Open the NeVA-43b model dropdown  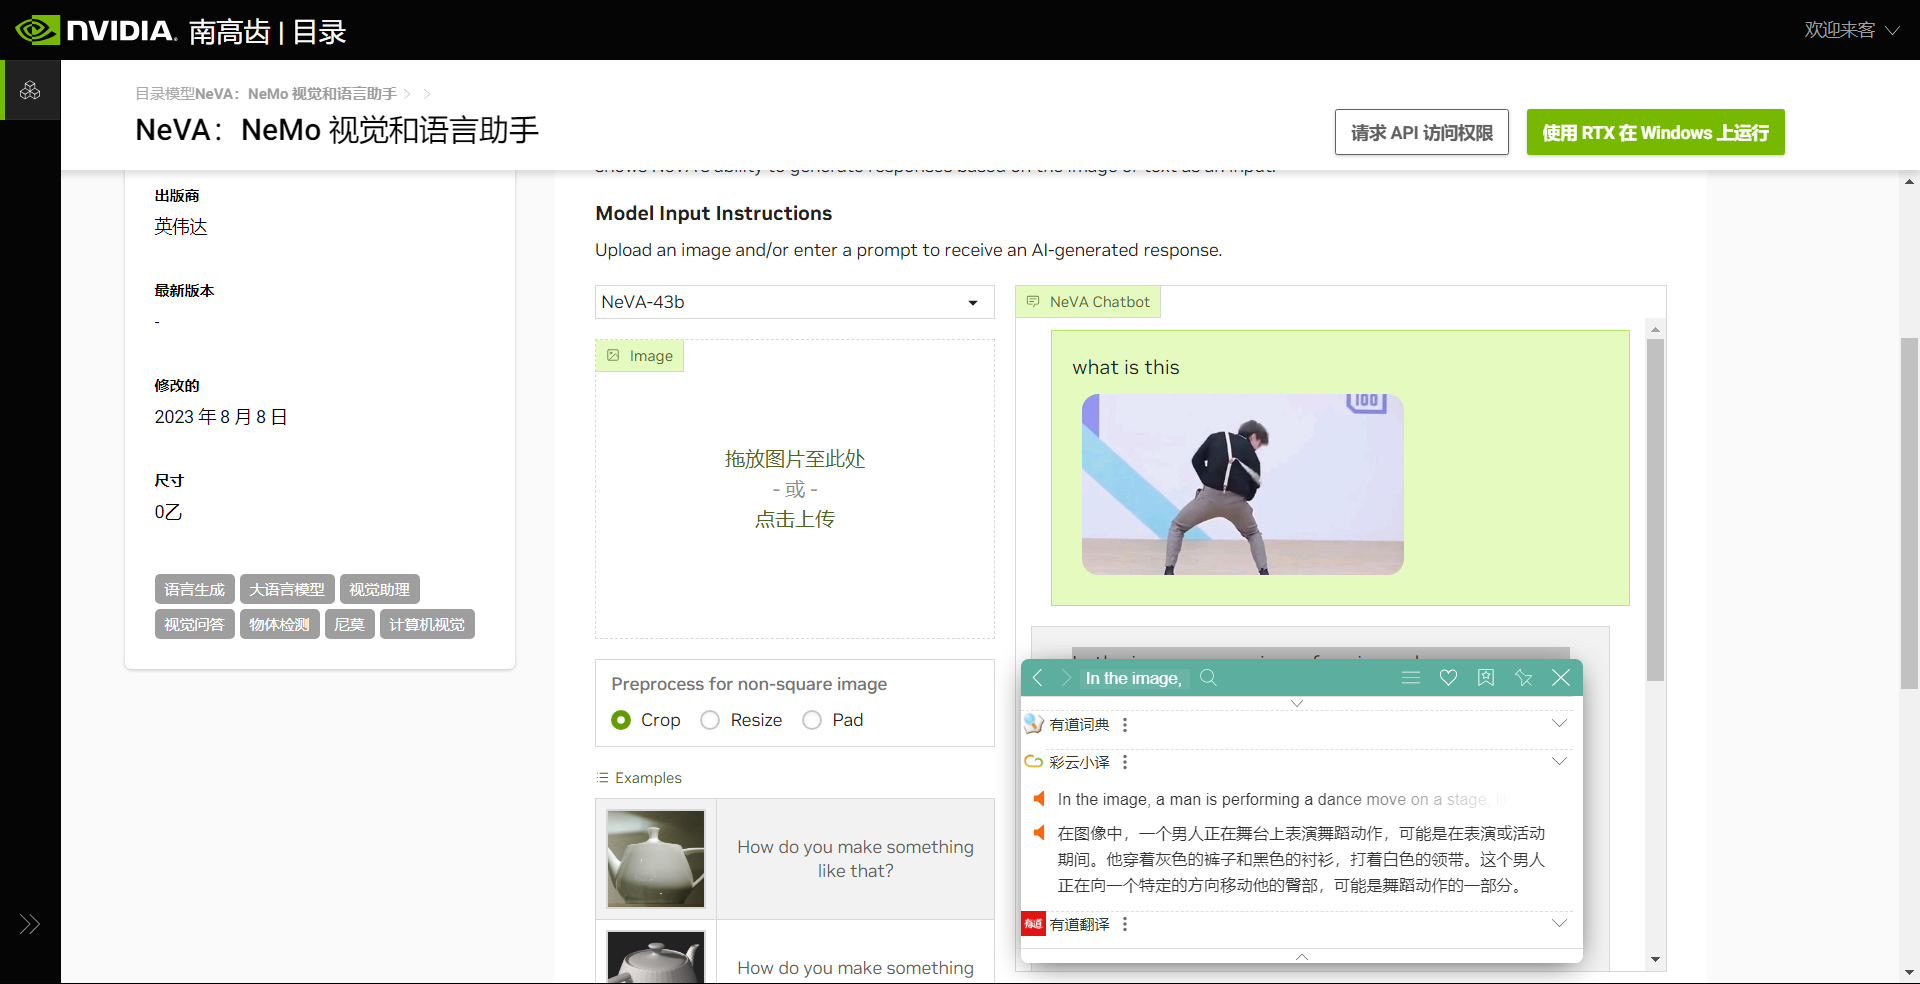[794, 302]
